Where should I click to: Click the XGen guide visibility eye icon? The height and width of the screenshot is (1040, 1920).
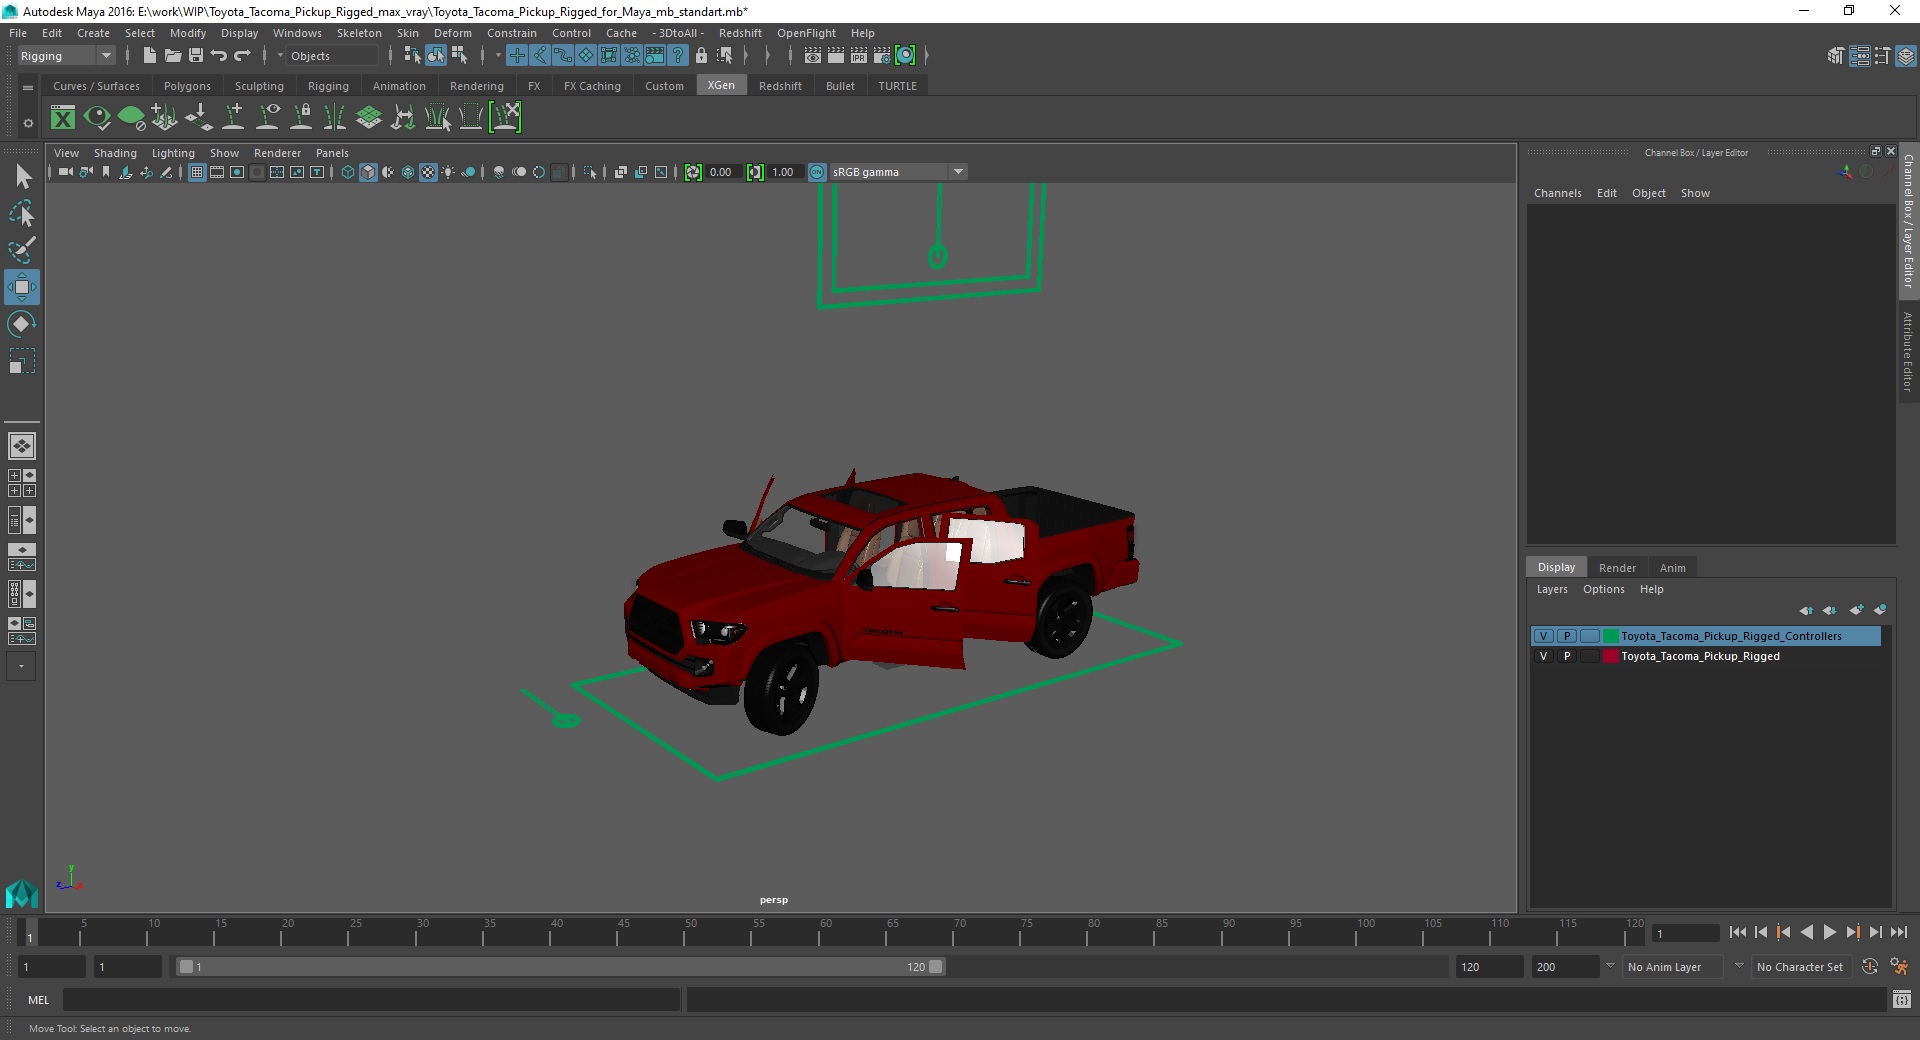[x=267, y=118]
